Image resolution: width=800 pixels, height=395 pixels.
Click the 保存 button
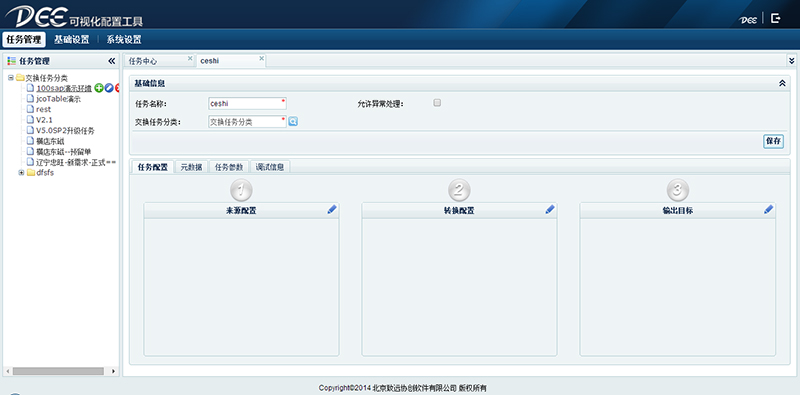click(x=773, y=141)
